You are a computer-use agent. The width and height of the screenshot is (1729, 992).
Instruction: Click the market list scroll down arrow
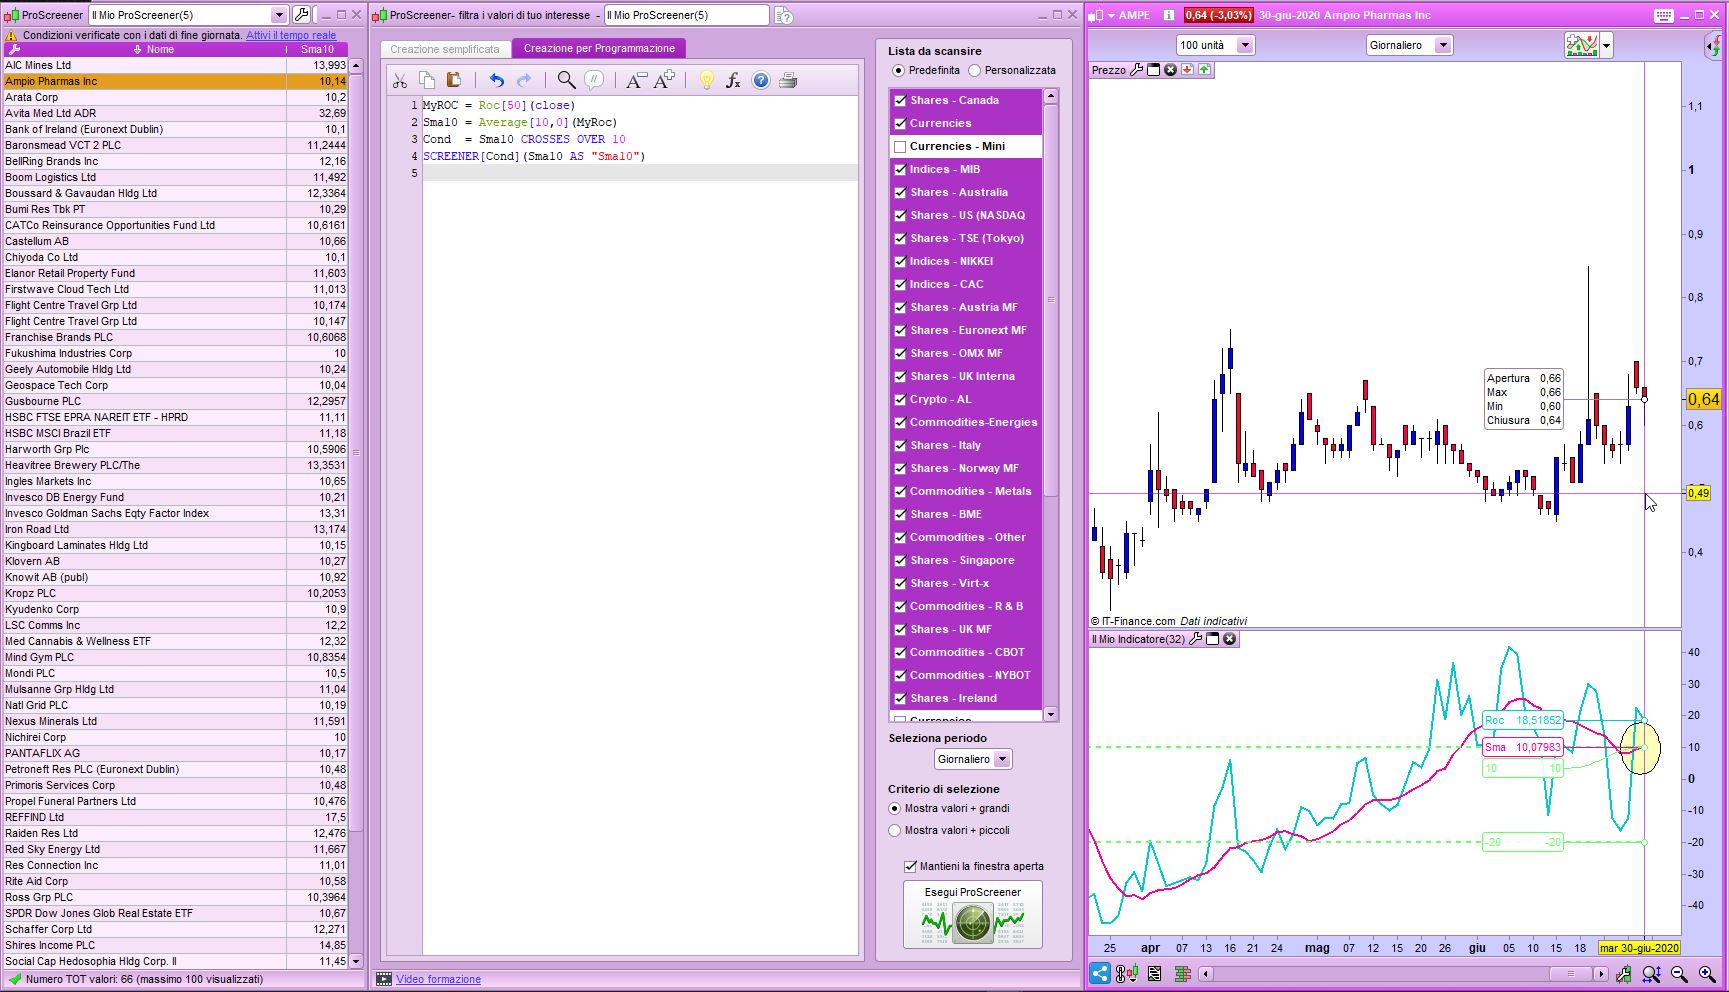[1050, 714]
